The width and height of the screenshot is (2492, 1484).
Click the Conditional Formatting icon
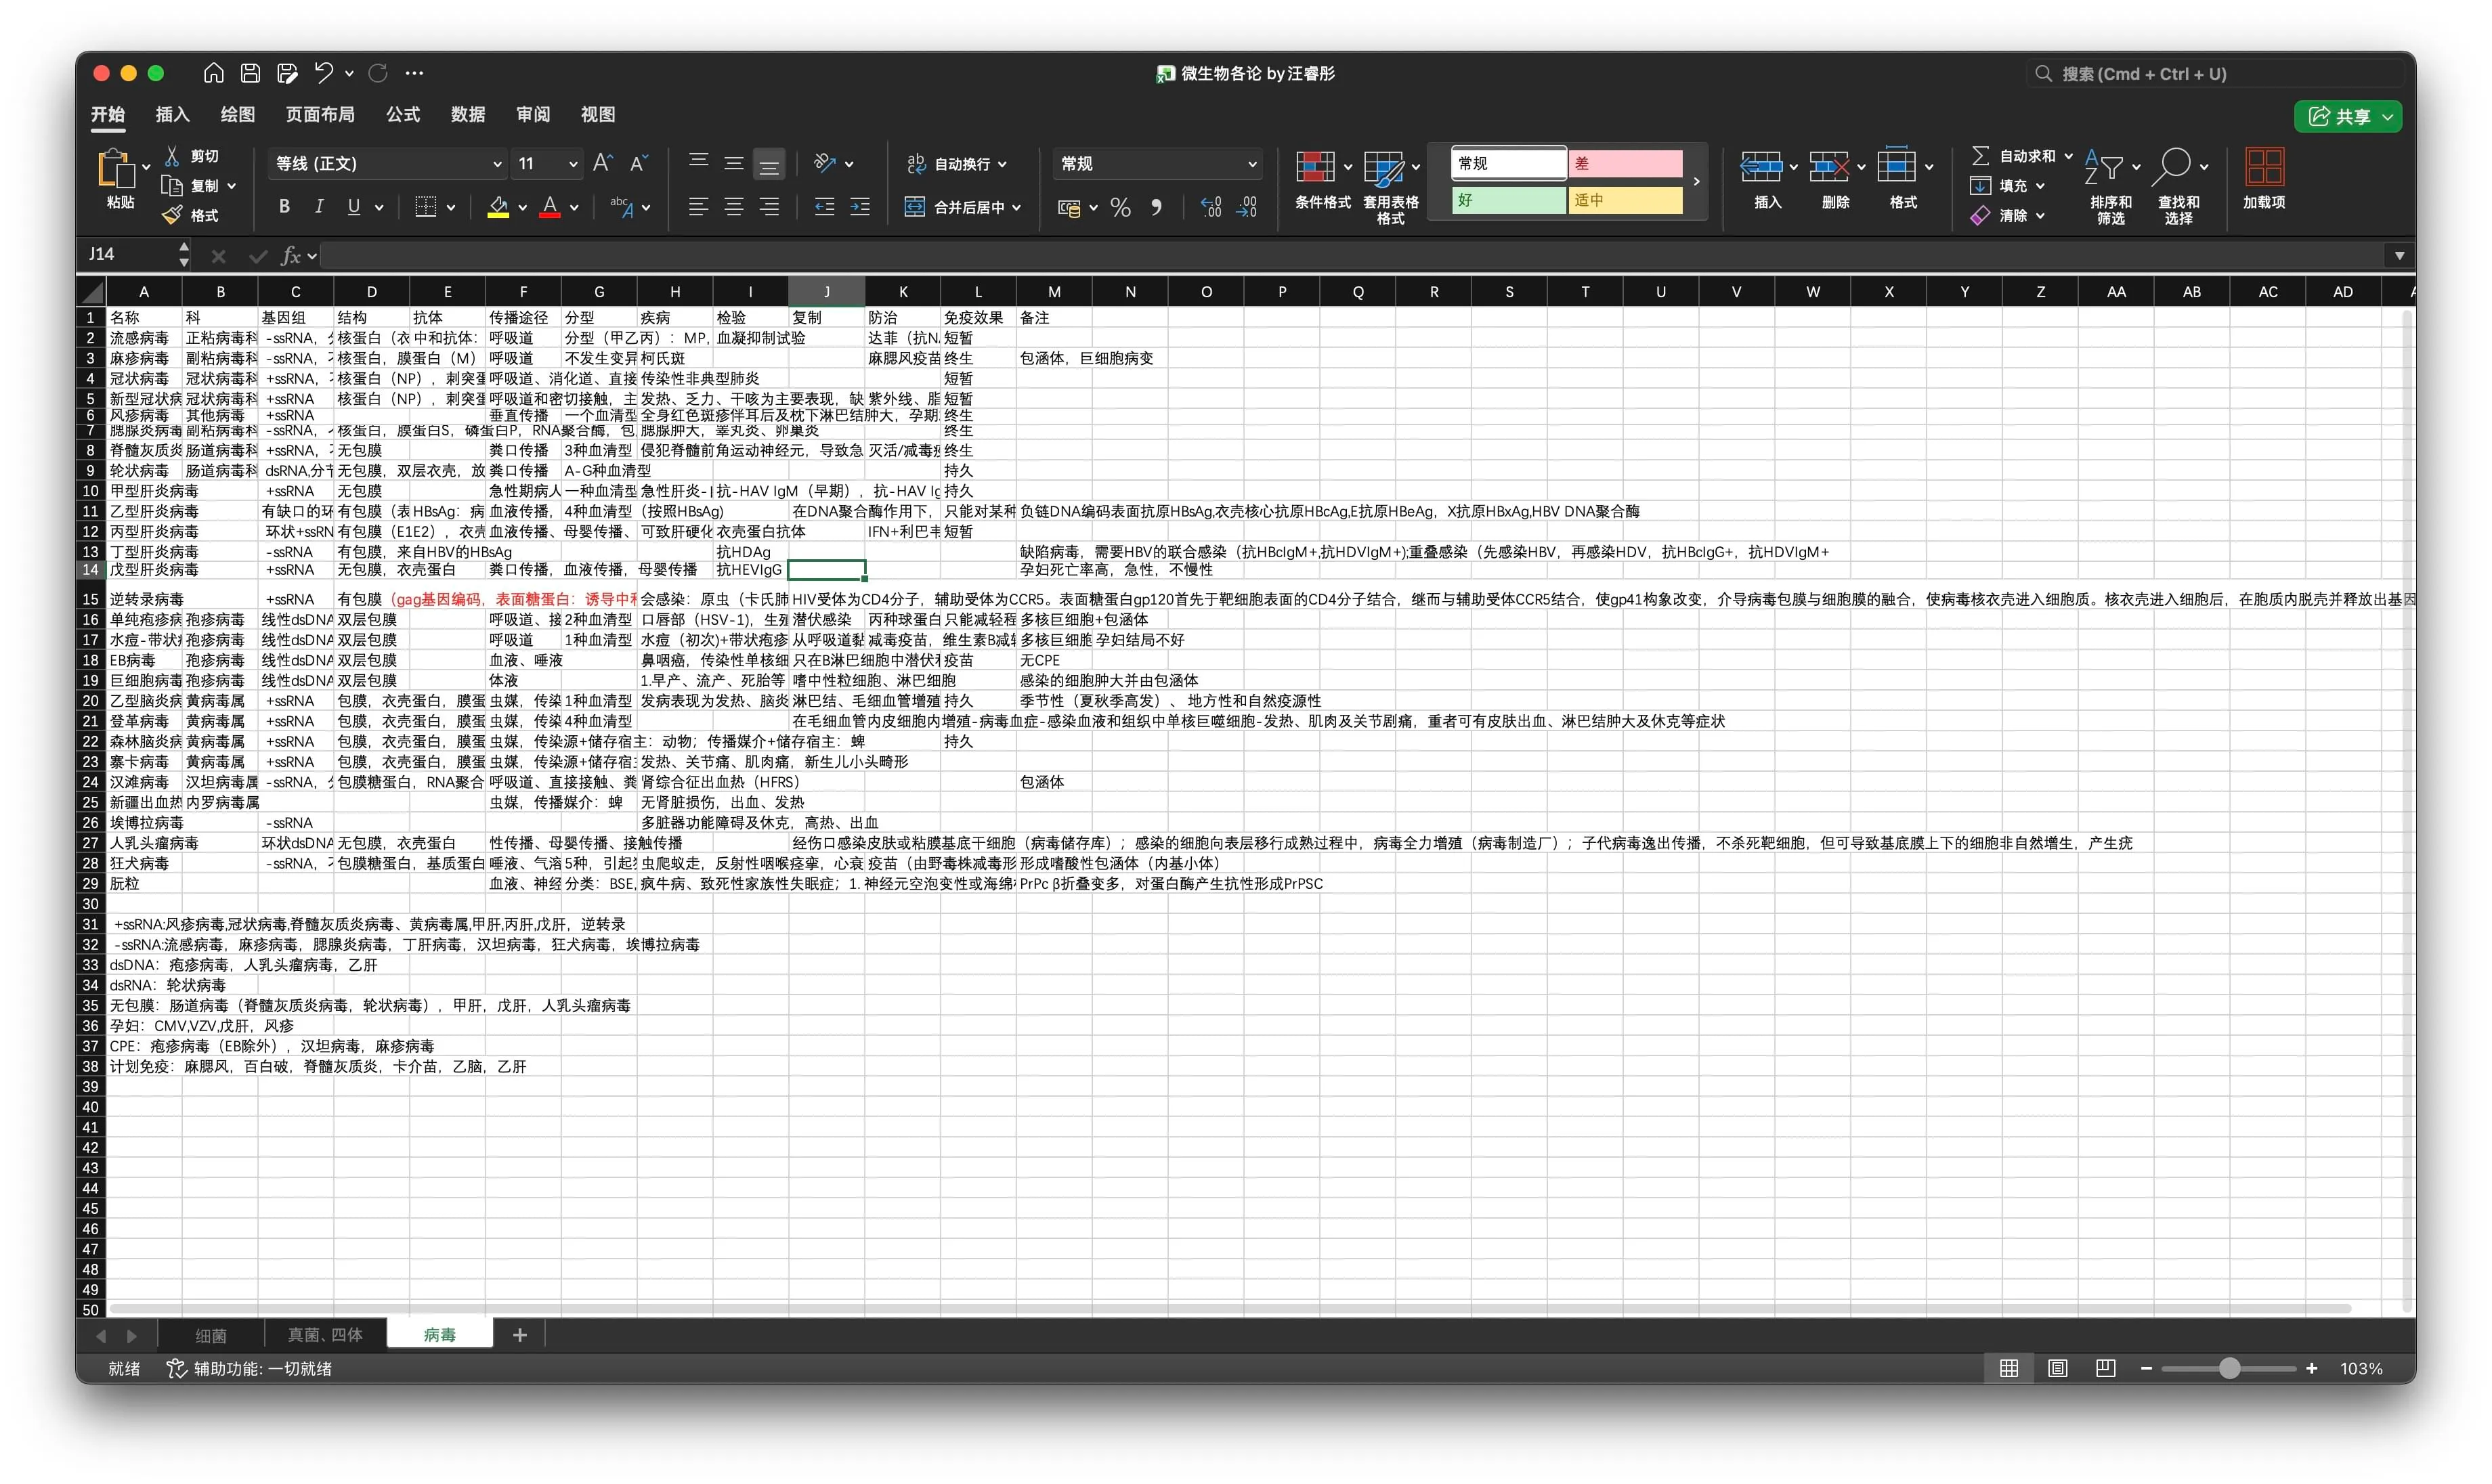[x=1314, y=167]
